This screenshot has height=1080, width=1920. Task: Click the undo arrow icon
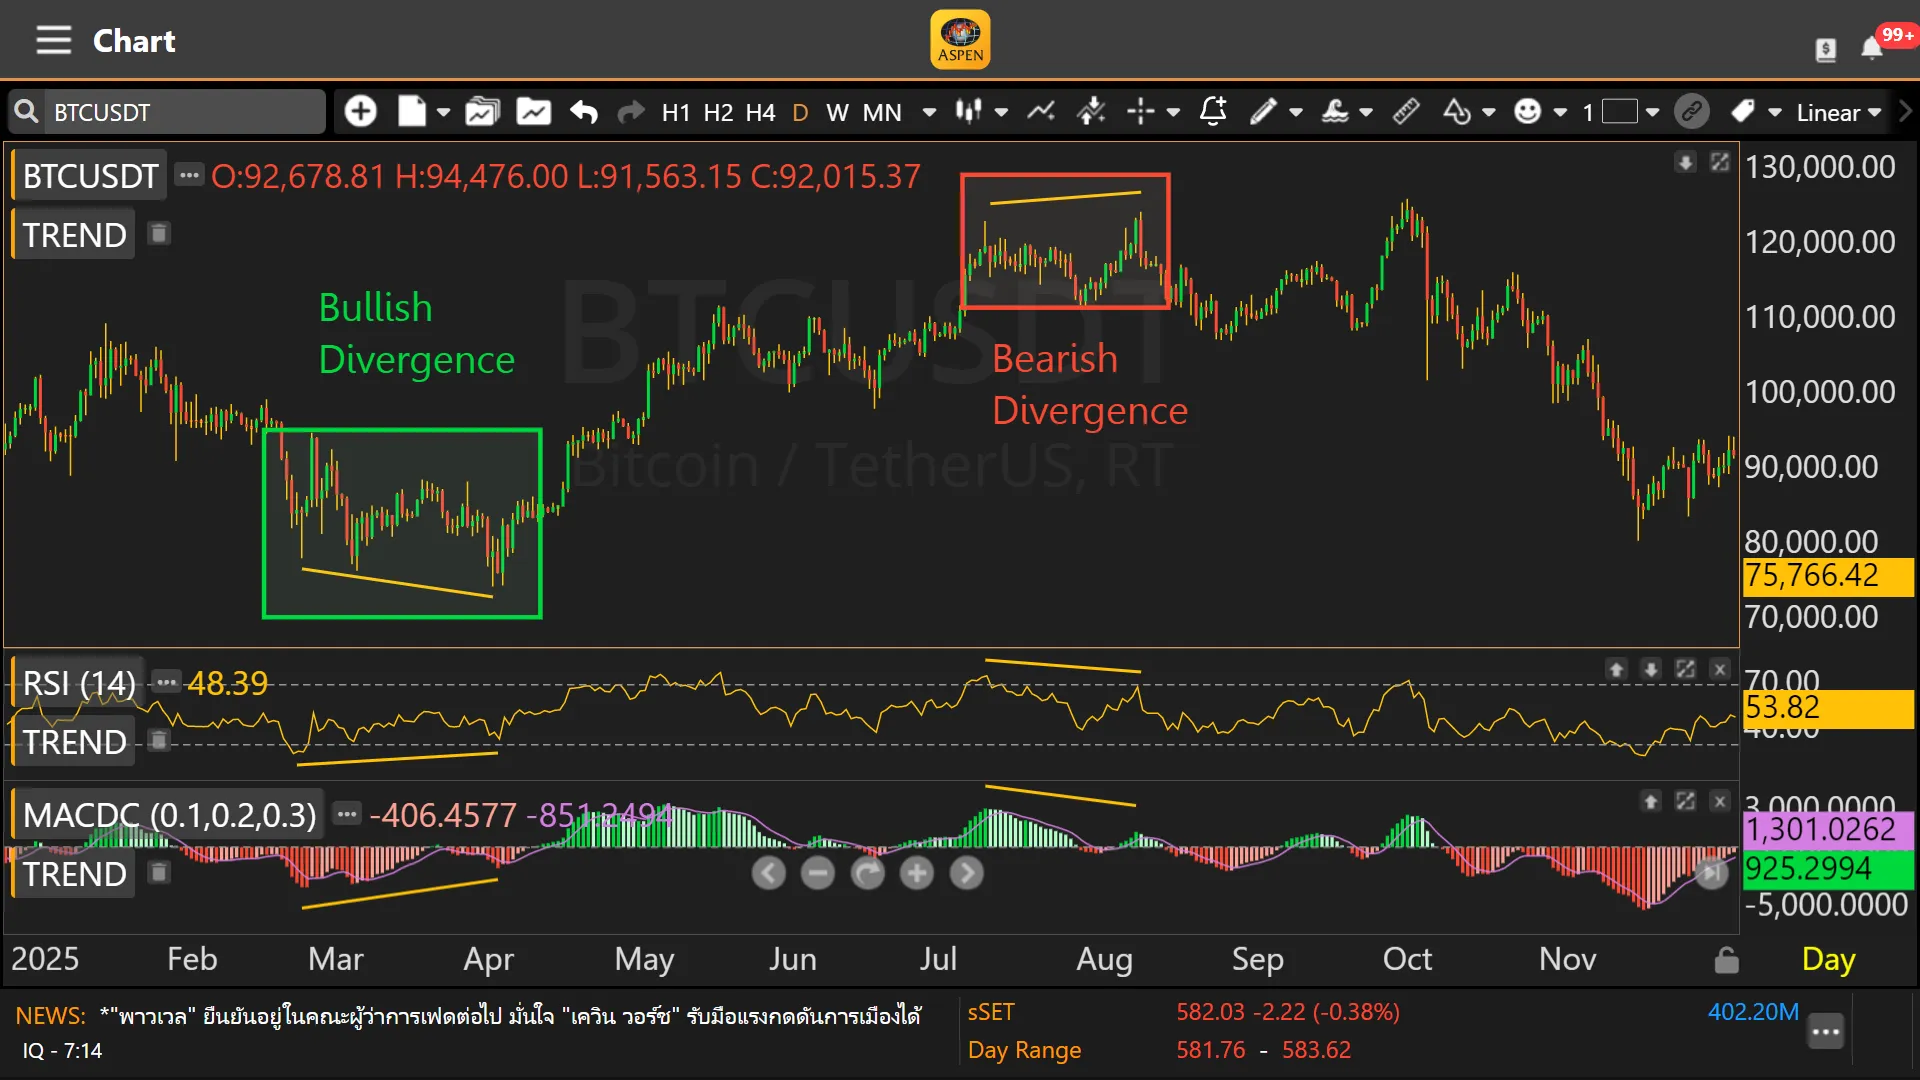pos(584,112)
